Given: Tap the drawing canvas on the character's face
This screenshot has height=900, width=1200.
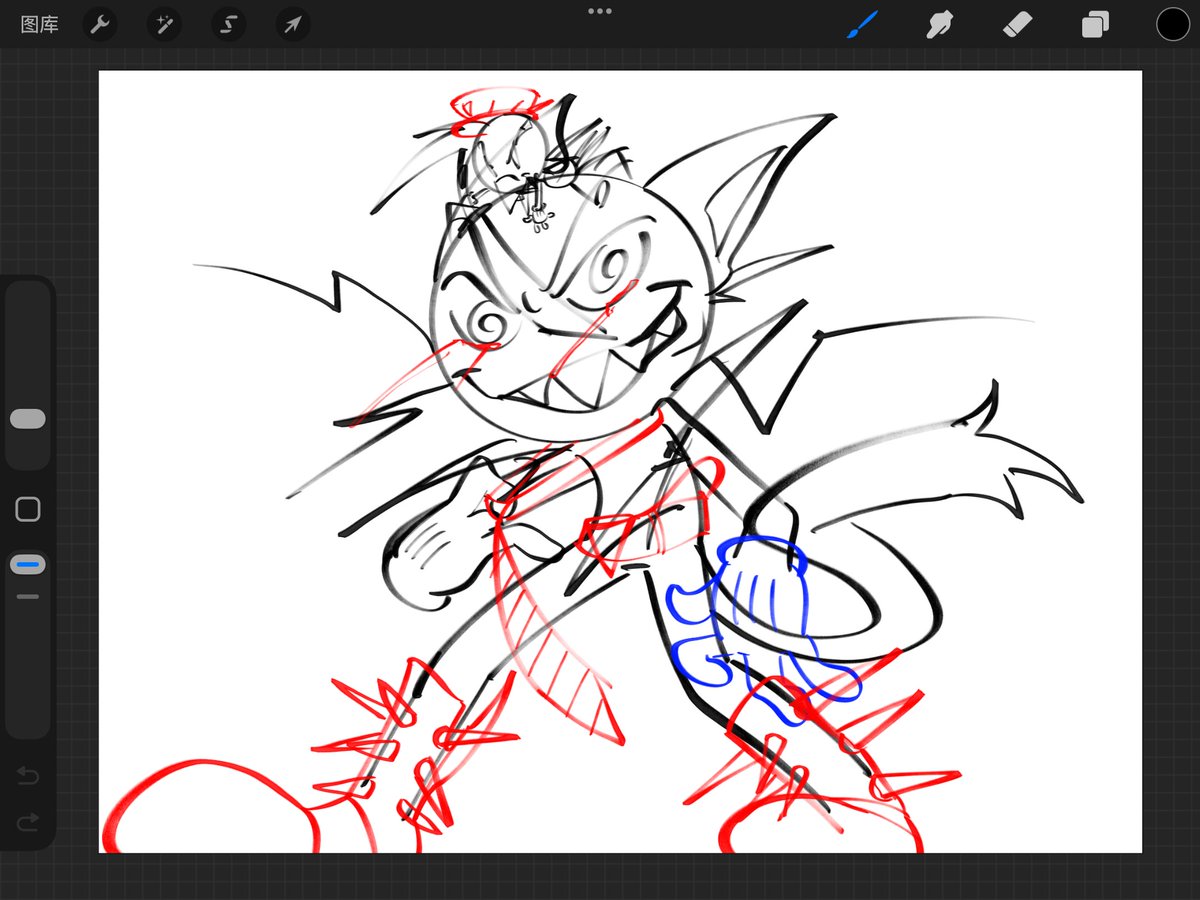Looking at the screenshot, I should click(575, 310).
